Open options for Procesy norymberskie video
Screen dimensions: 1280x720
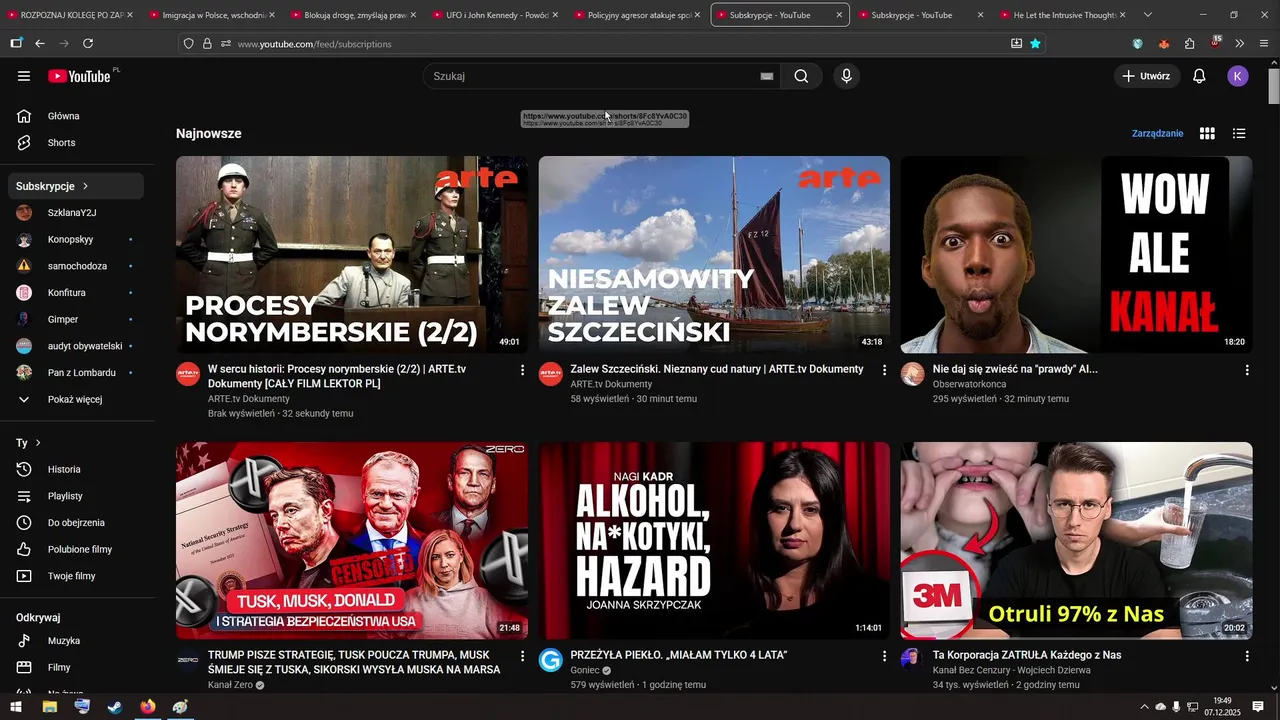coord(522,370)
